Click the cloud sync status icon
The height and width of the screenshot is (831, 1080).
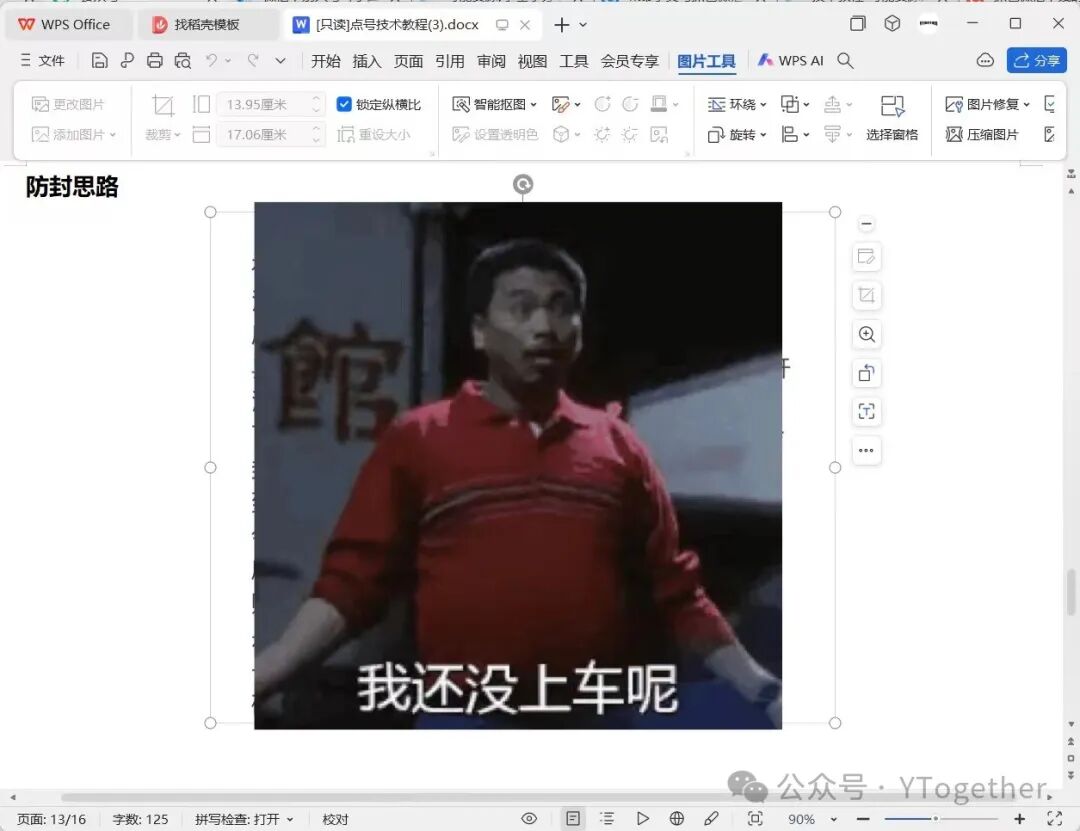pos(985,61)
